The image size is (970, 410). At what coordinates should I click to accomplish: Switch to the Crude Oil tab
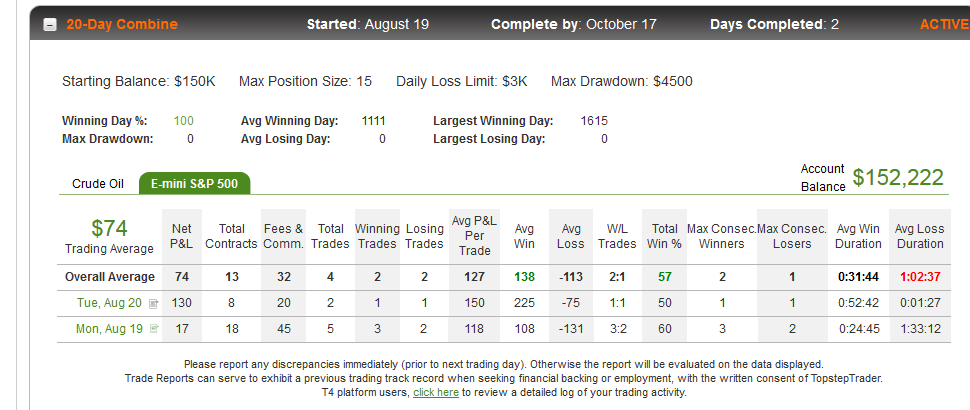point(98,184)
